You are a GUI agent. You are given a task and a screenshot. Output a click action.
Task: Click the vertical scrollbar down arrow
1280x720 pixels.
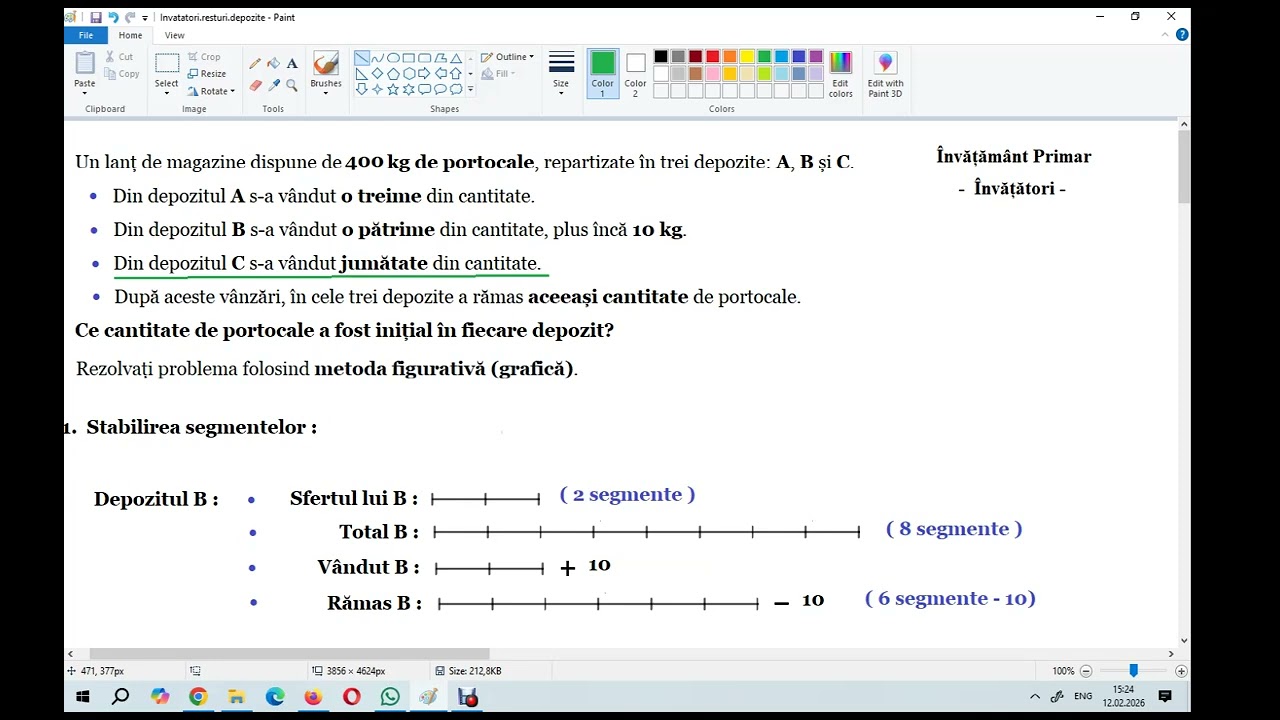coord(1184,641)
